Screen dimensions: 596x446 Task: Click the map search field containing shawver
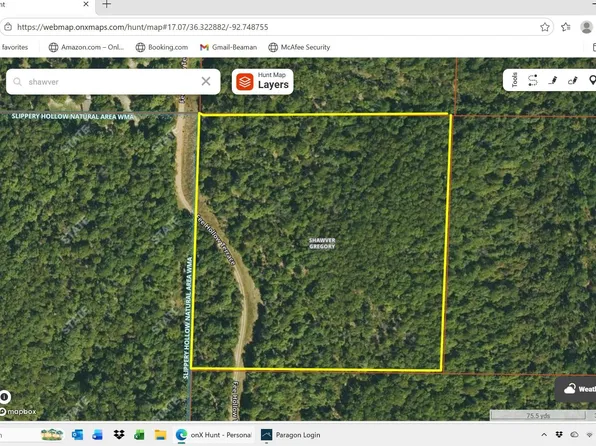[x=113, y=82]
